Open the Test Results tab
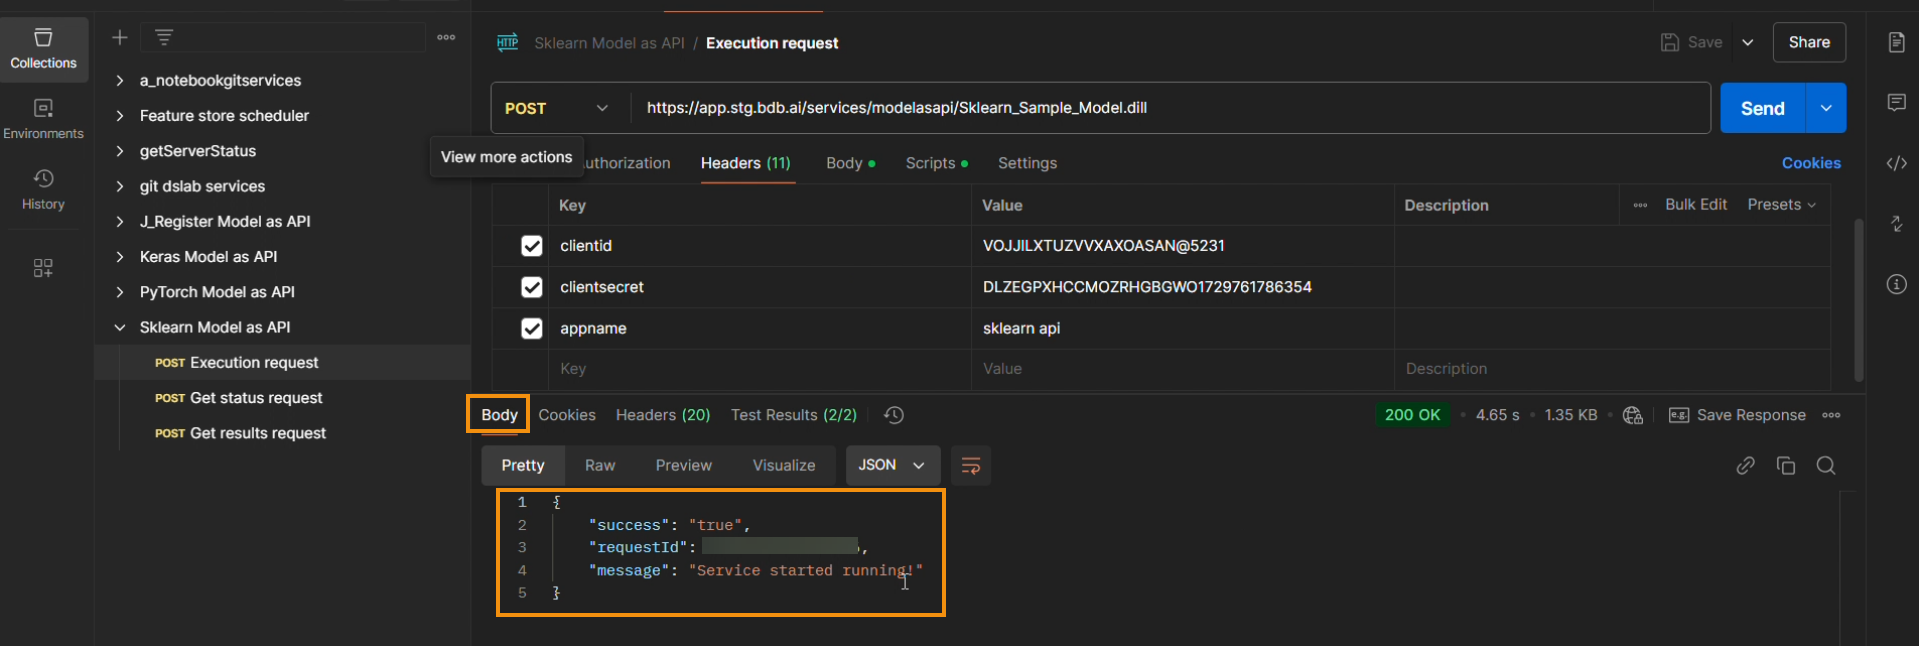The image size is (1919, 646). [x=793, y=415]
